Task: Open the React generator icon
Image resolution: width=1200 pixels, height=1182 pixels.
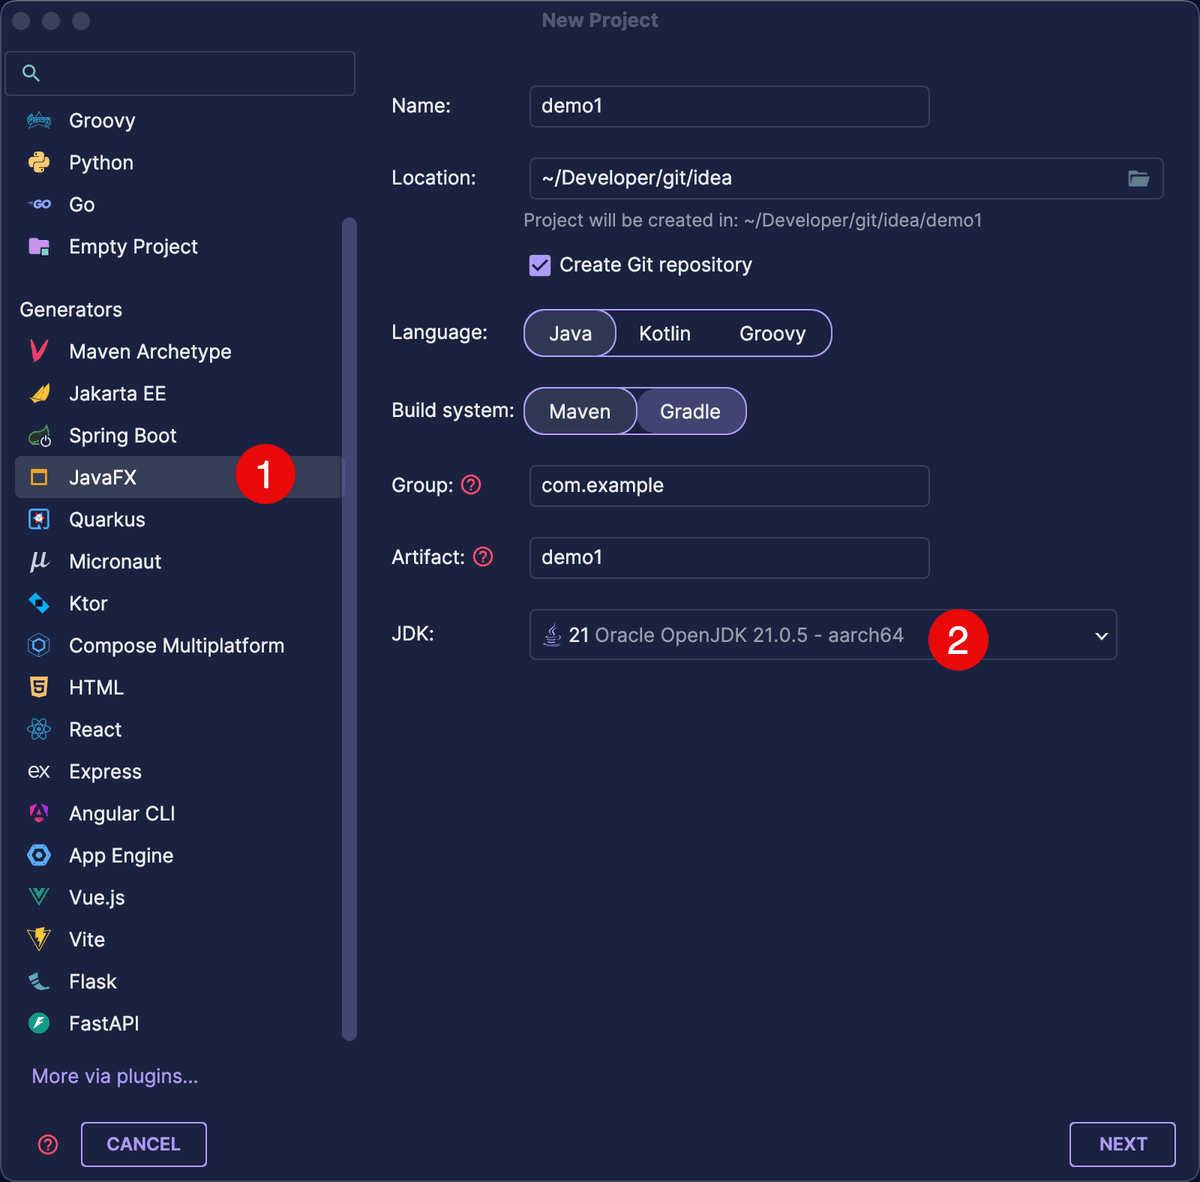Action: pos(38,729)
